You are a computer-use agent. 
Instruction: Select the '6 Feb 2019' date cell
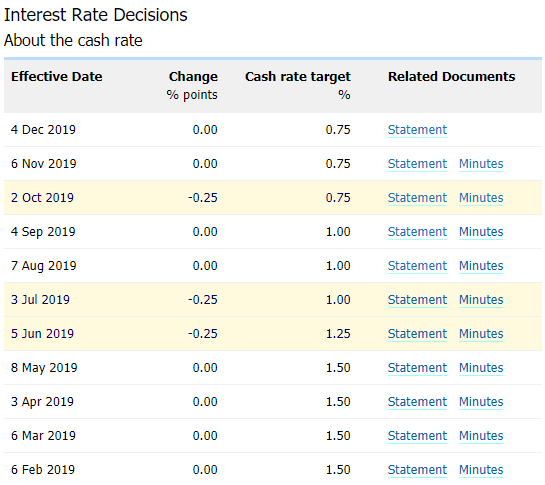coord(43,470)
